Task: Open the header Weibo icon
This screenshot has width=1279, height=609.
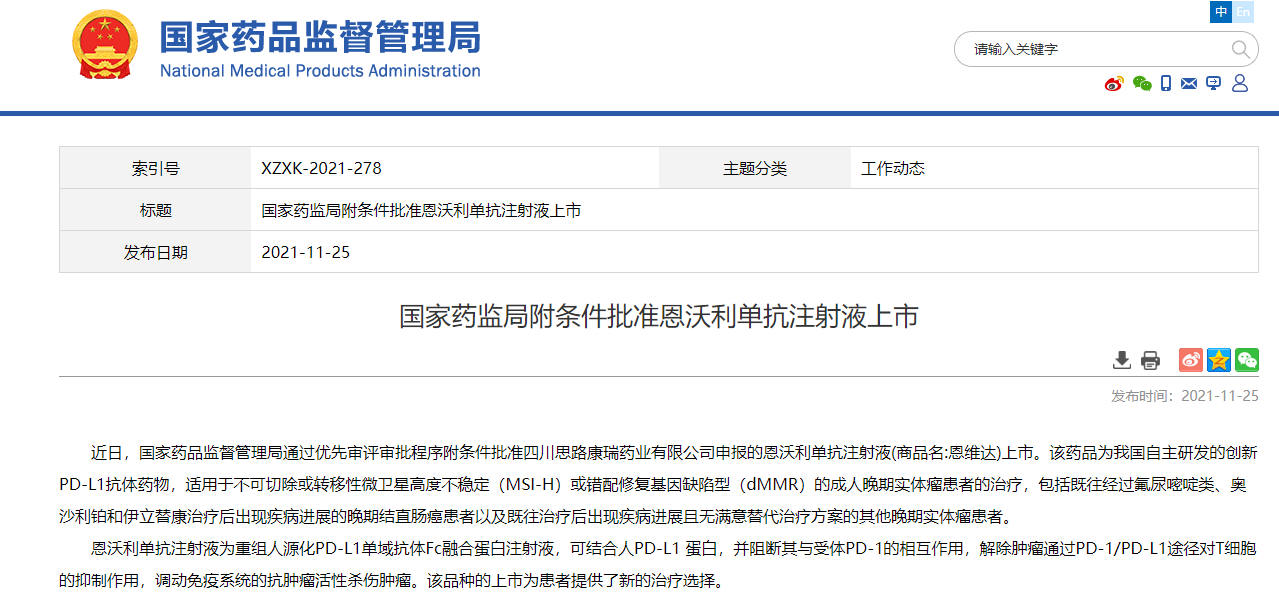Action: (x=1114, y=84)
